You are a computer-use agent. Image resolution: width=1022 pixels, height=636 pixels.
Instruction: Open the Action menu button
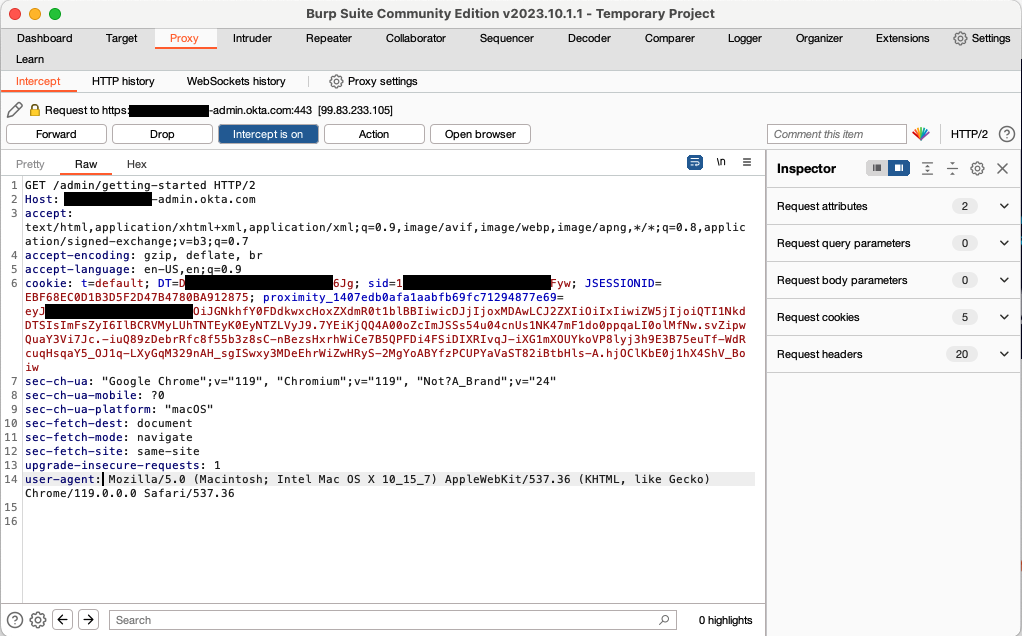pos(374,134)
